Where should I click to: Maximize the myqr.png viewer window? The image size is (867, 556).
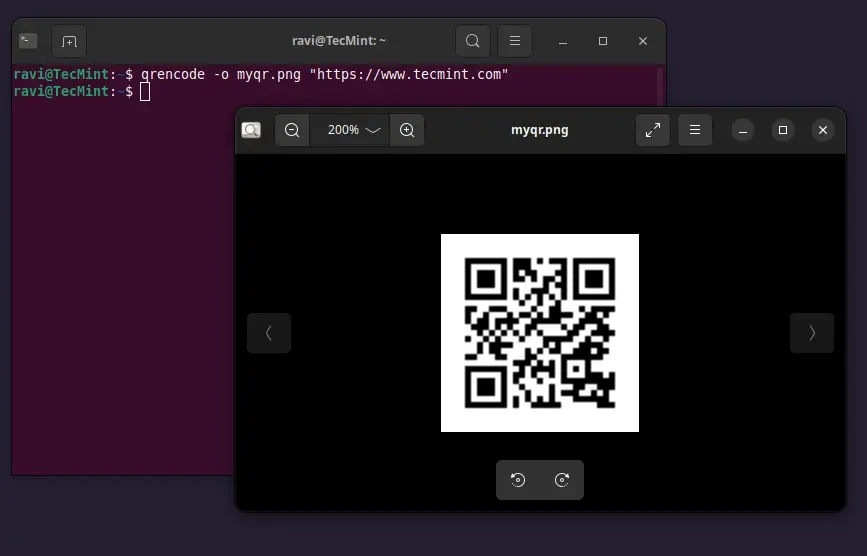click(783, 130)
